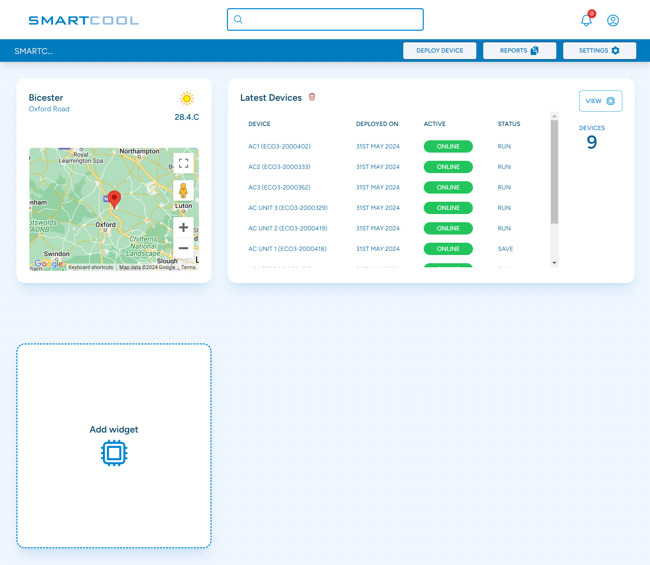Open the Deploy Device page

(439, 50)
